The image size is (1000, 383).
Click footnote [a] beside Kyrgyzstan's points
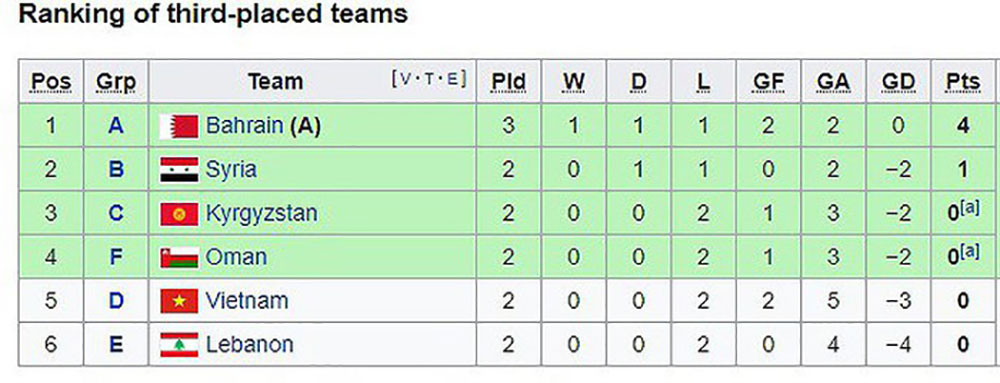970,206
